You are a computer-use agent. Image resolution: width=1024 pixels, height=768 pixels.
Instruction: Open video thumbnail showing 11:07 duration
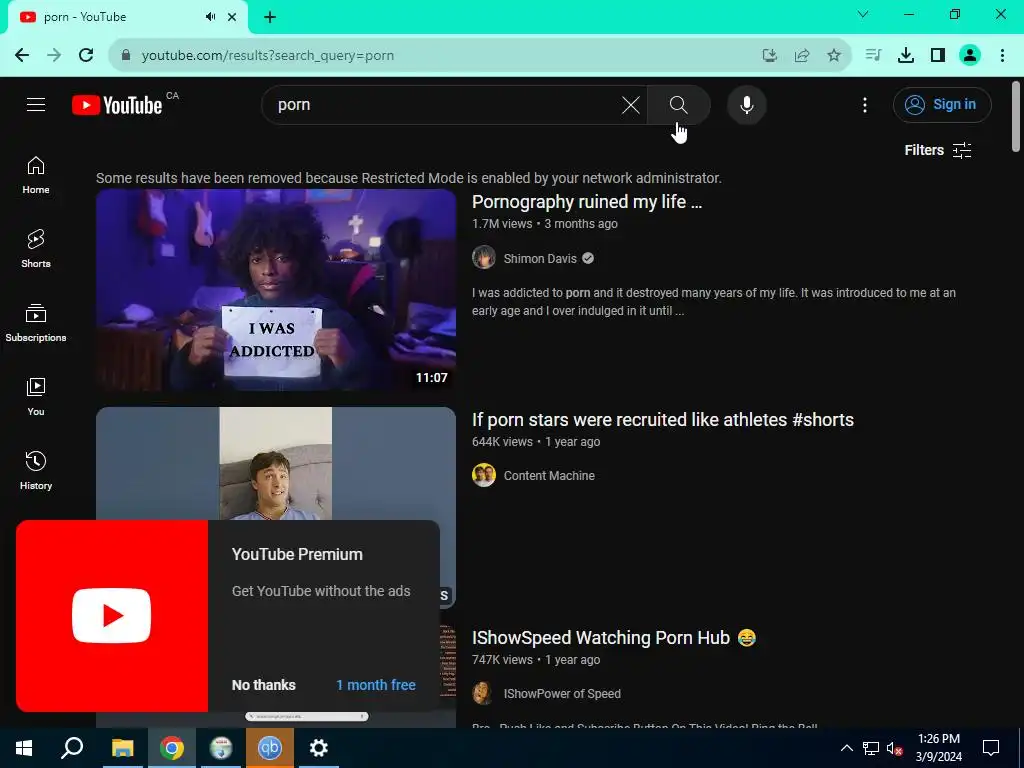pos(276,290)
